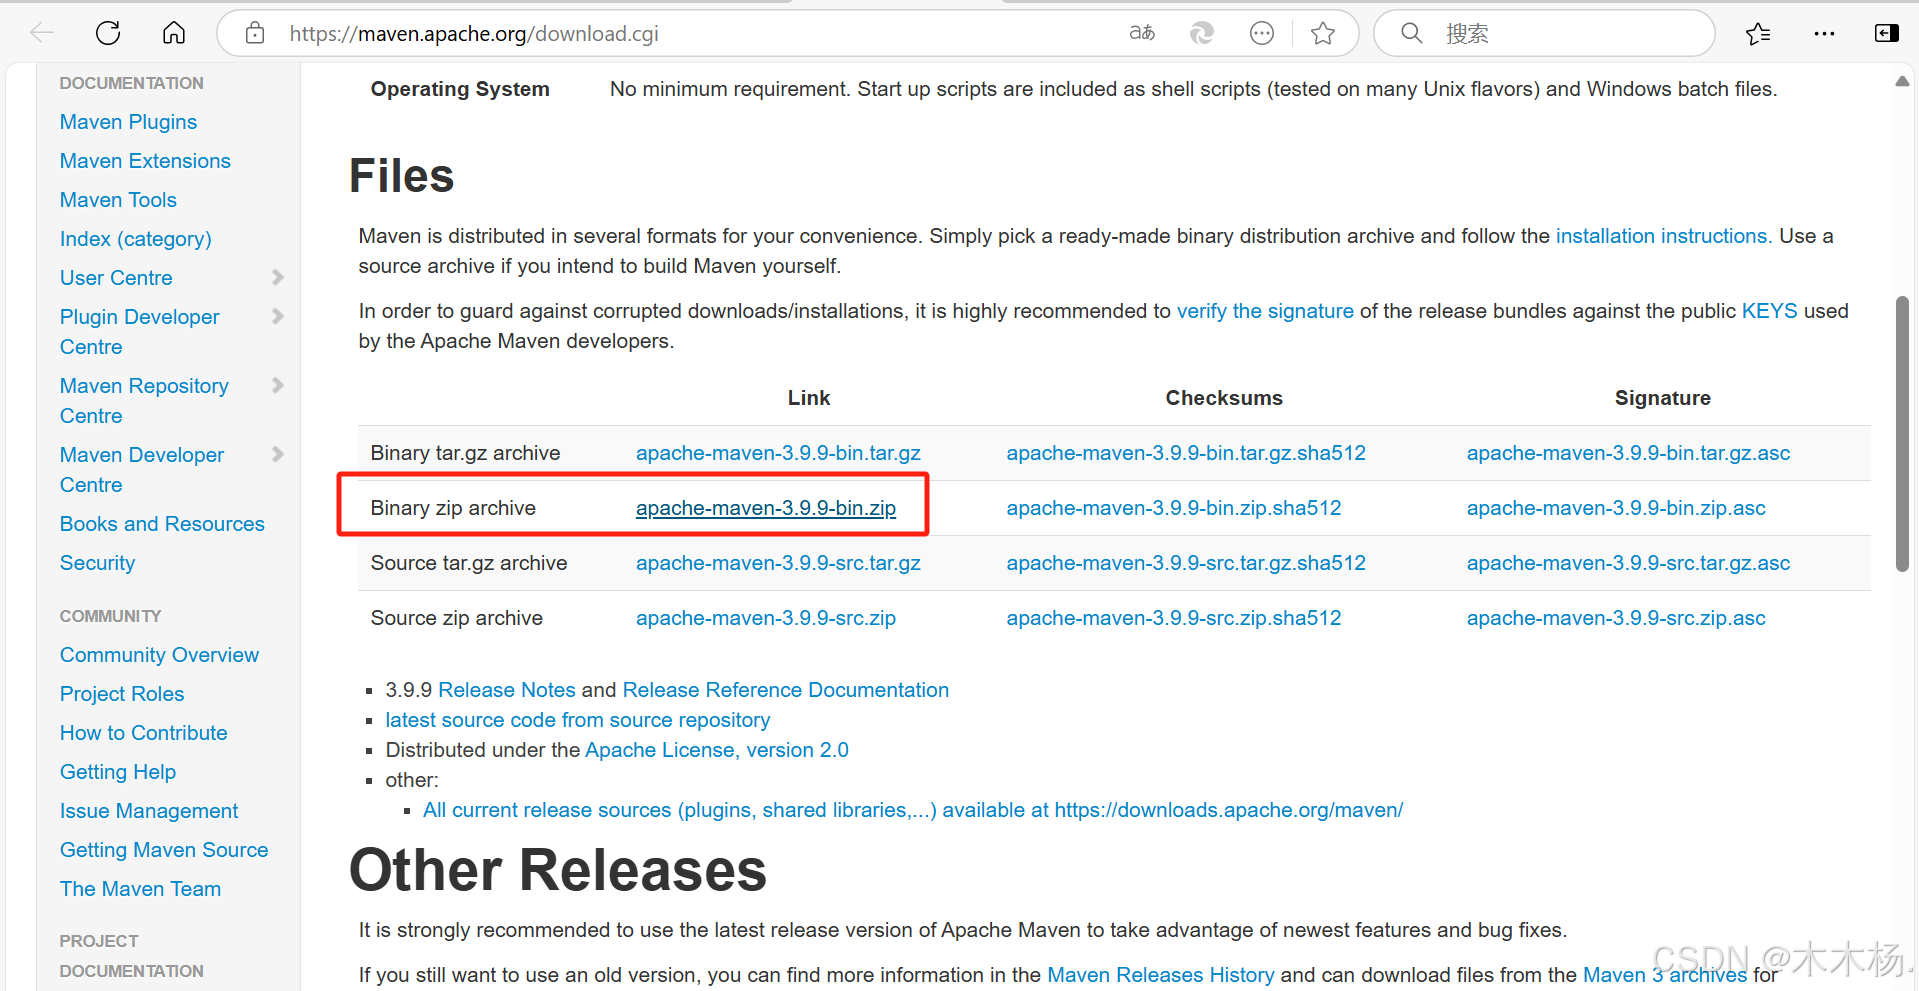Open the feedback chat bubble icon
This screenshot has width=1919, height=991.
click(1262, 33)
